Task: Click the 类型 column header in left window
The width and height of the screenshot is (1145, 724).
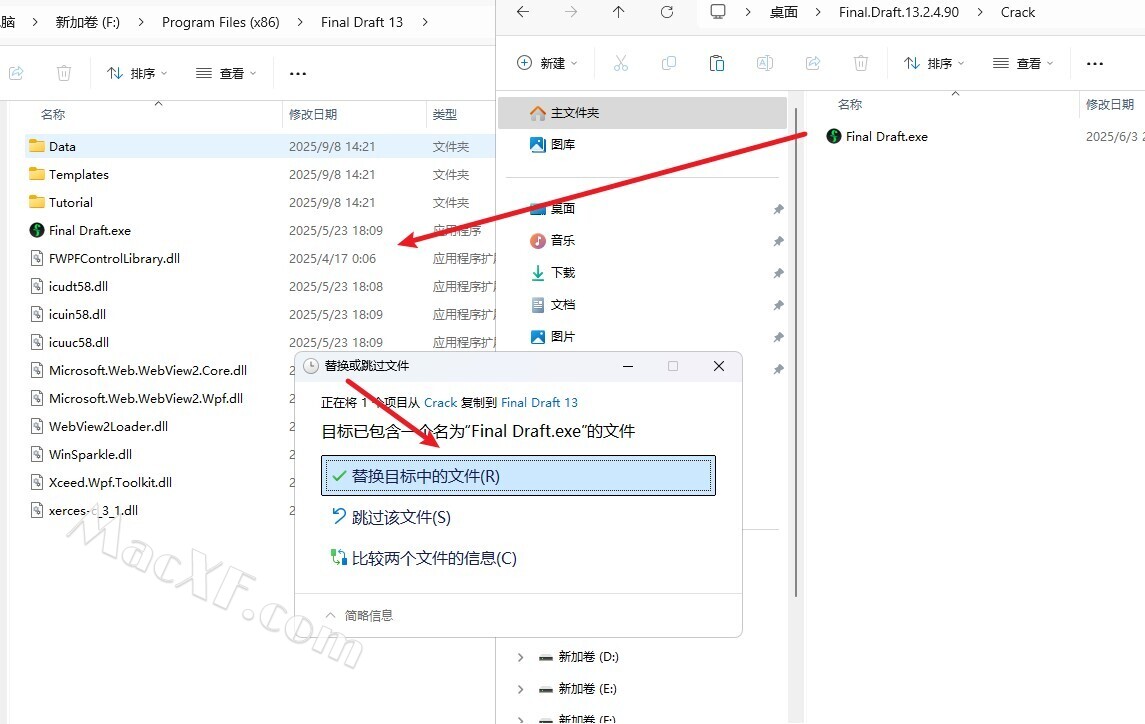Action: tap(445, 114)
